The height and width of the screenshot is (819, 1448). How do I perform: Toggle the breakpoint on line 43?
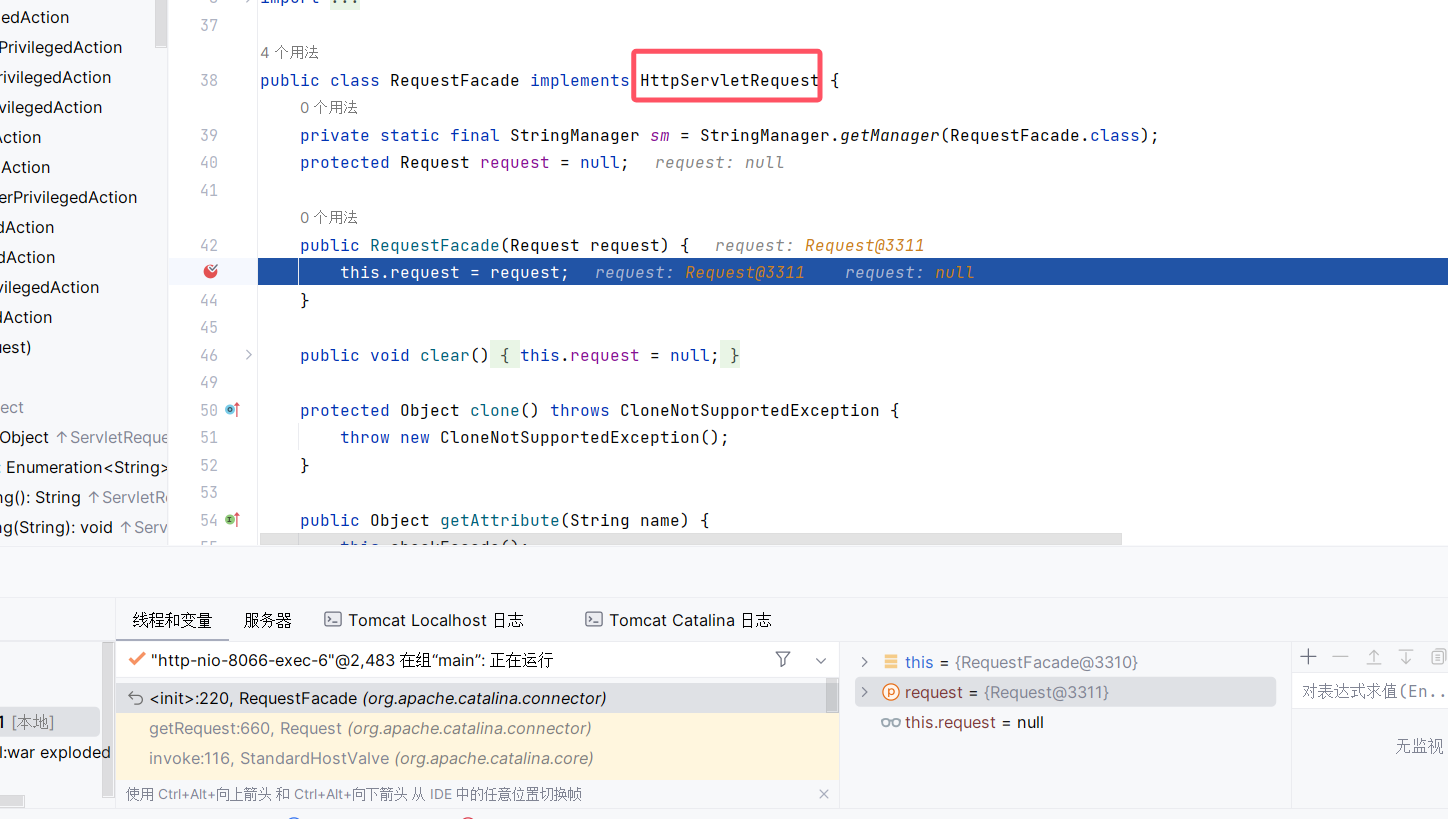click(211, 271)
